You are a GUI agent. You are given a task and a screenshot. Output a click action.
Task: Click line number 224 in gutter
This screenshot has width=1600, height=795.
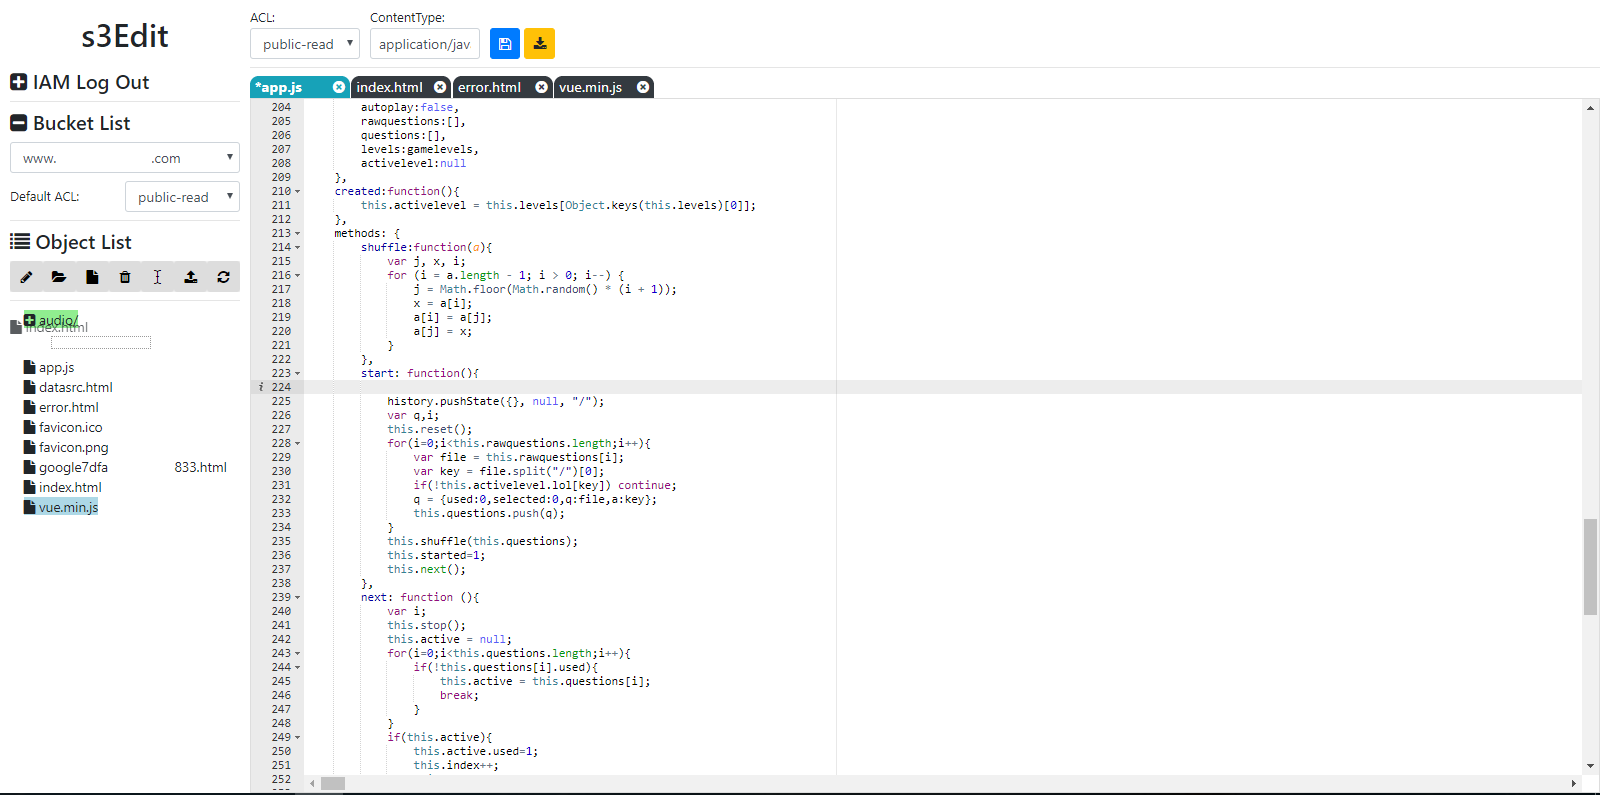pos(281,387)
